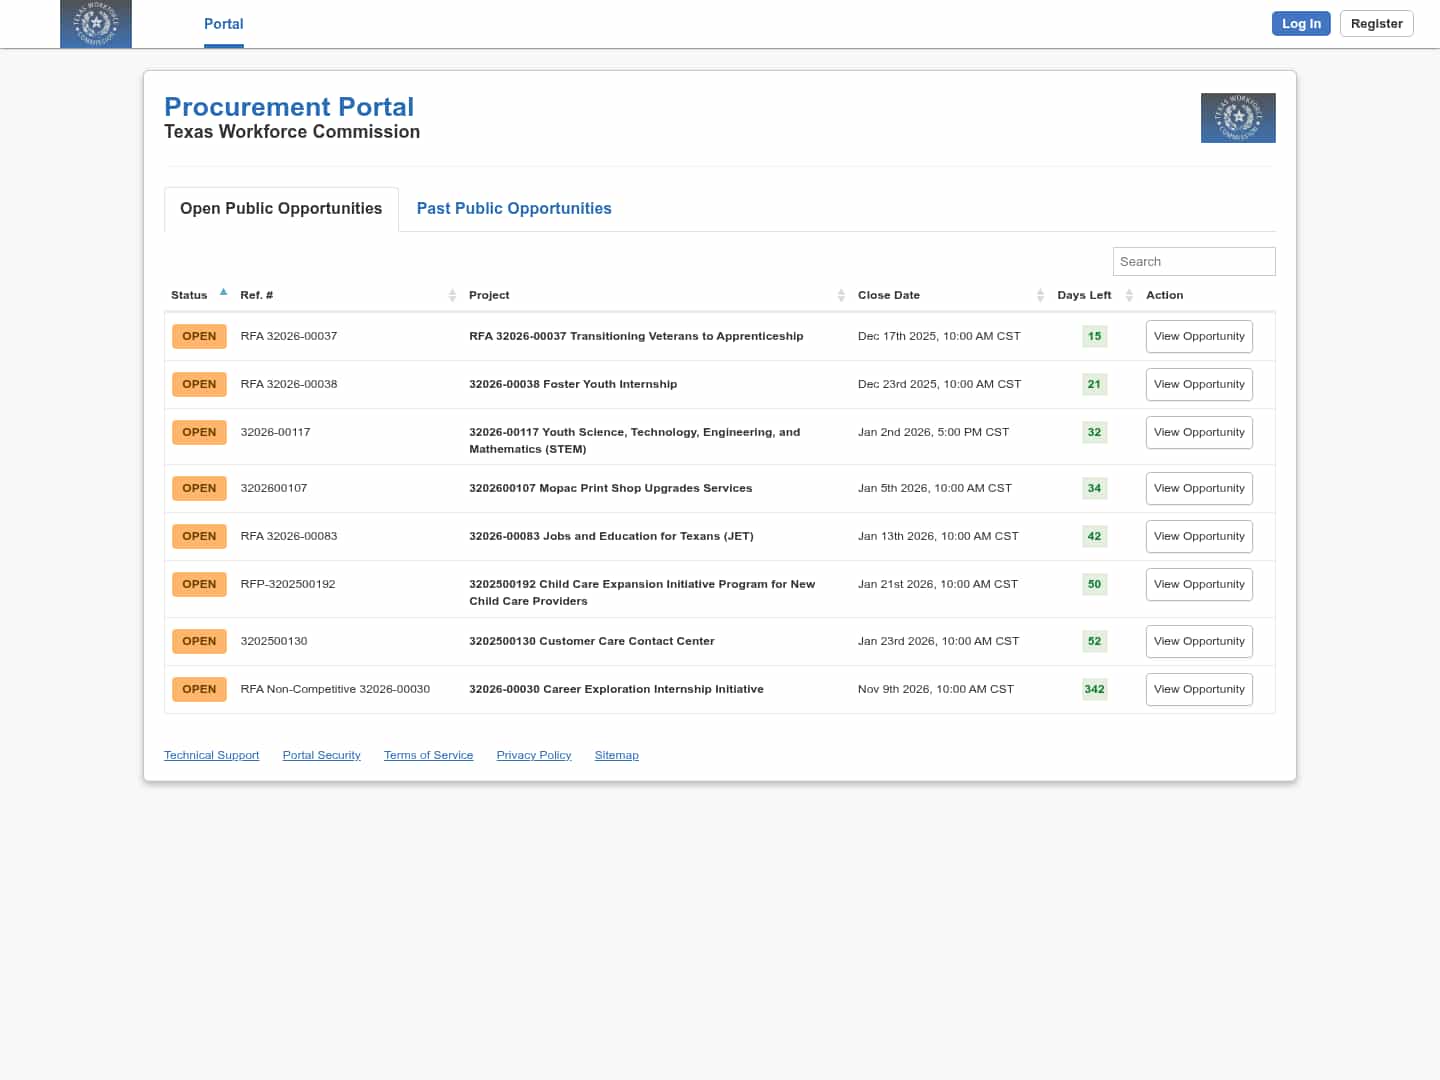The height and width of the screenshot is (1080, 1440).
Task: View opportunity for Transitioning Veterans to Apprenticeship
Action: pos(1198,337)
